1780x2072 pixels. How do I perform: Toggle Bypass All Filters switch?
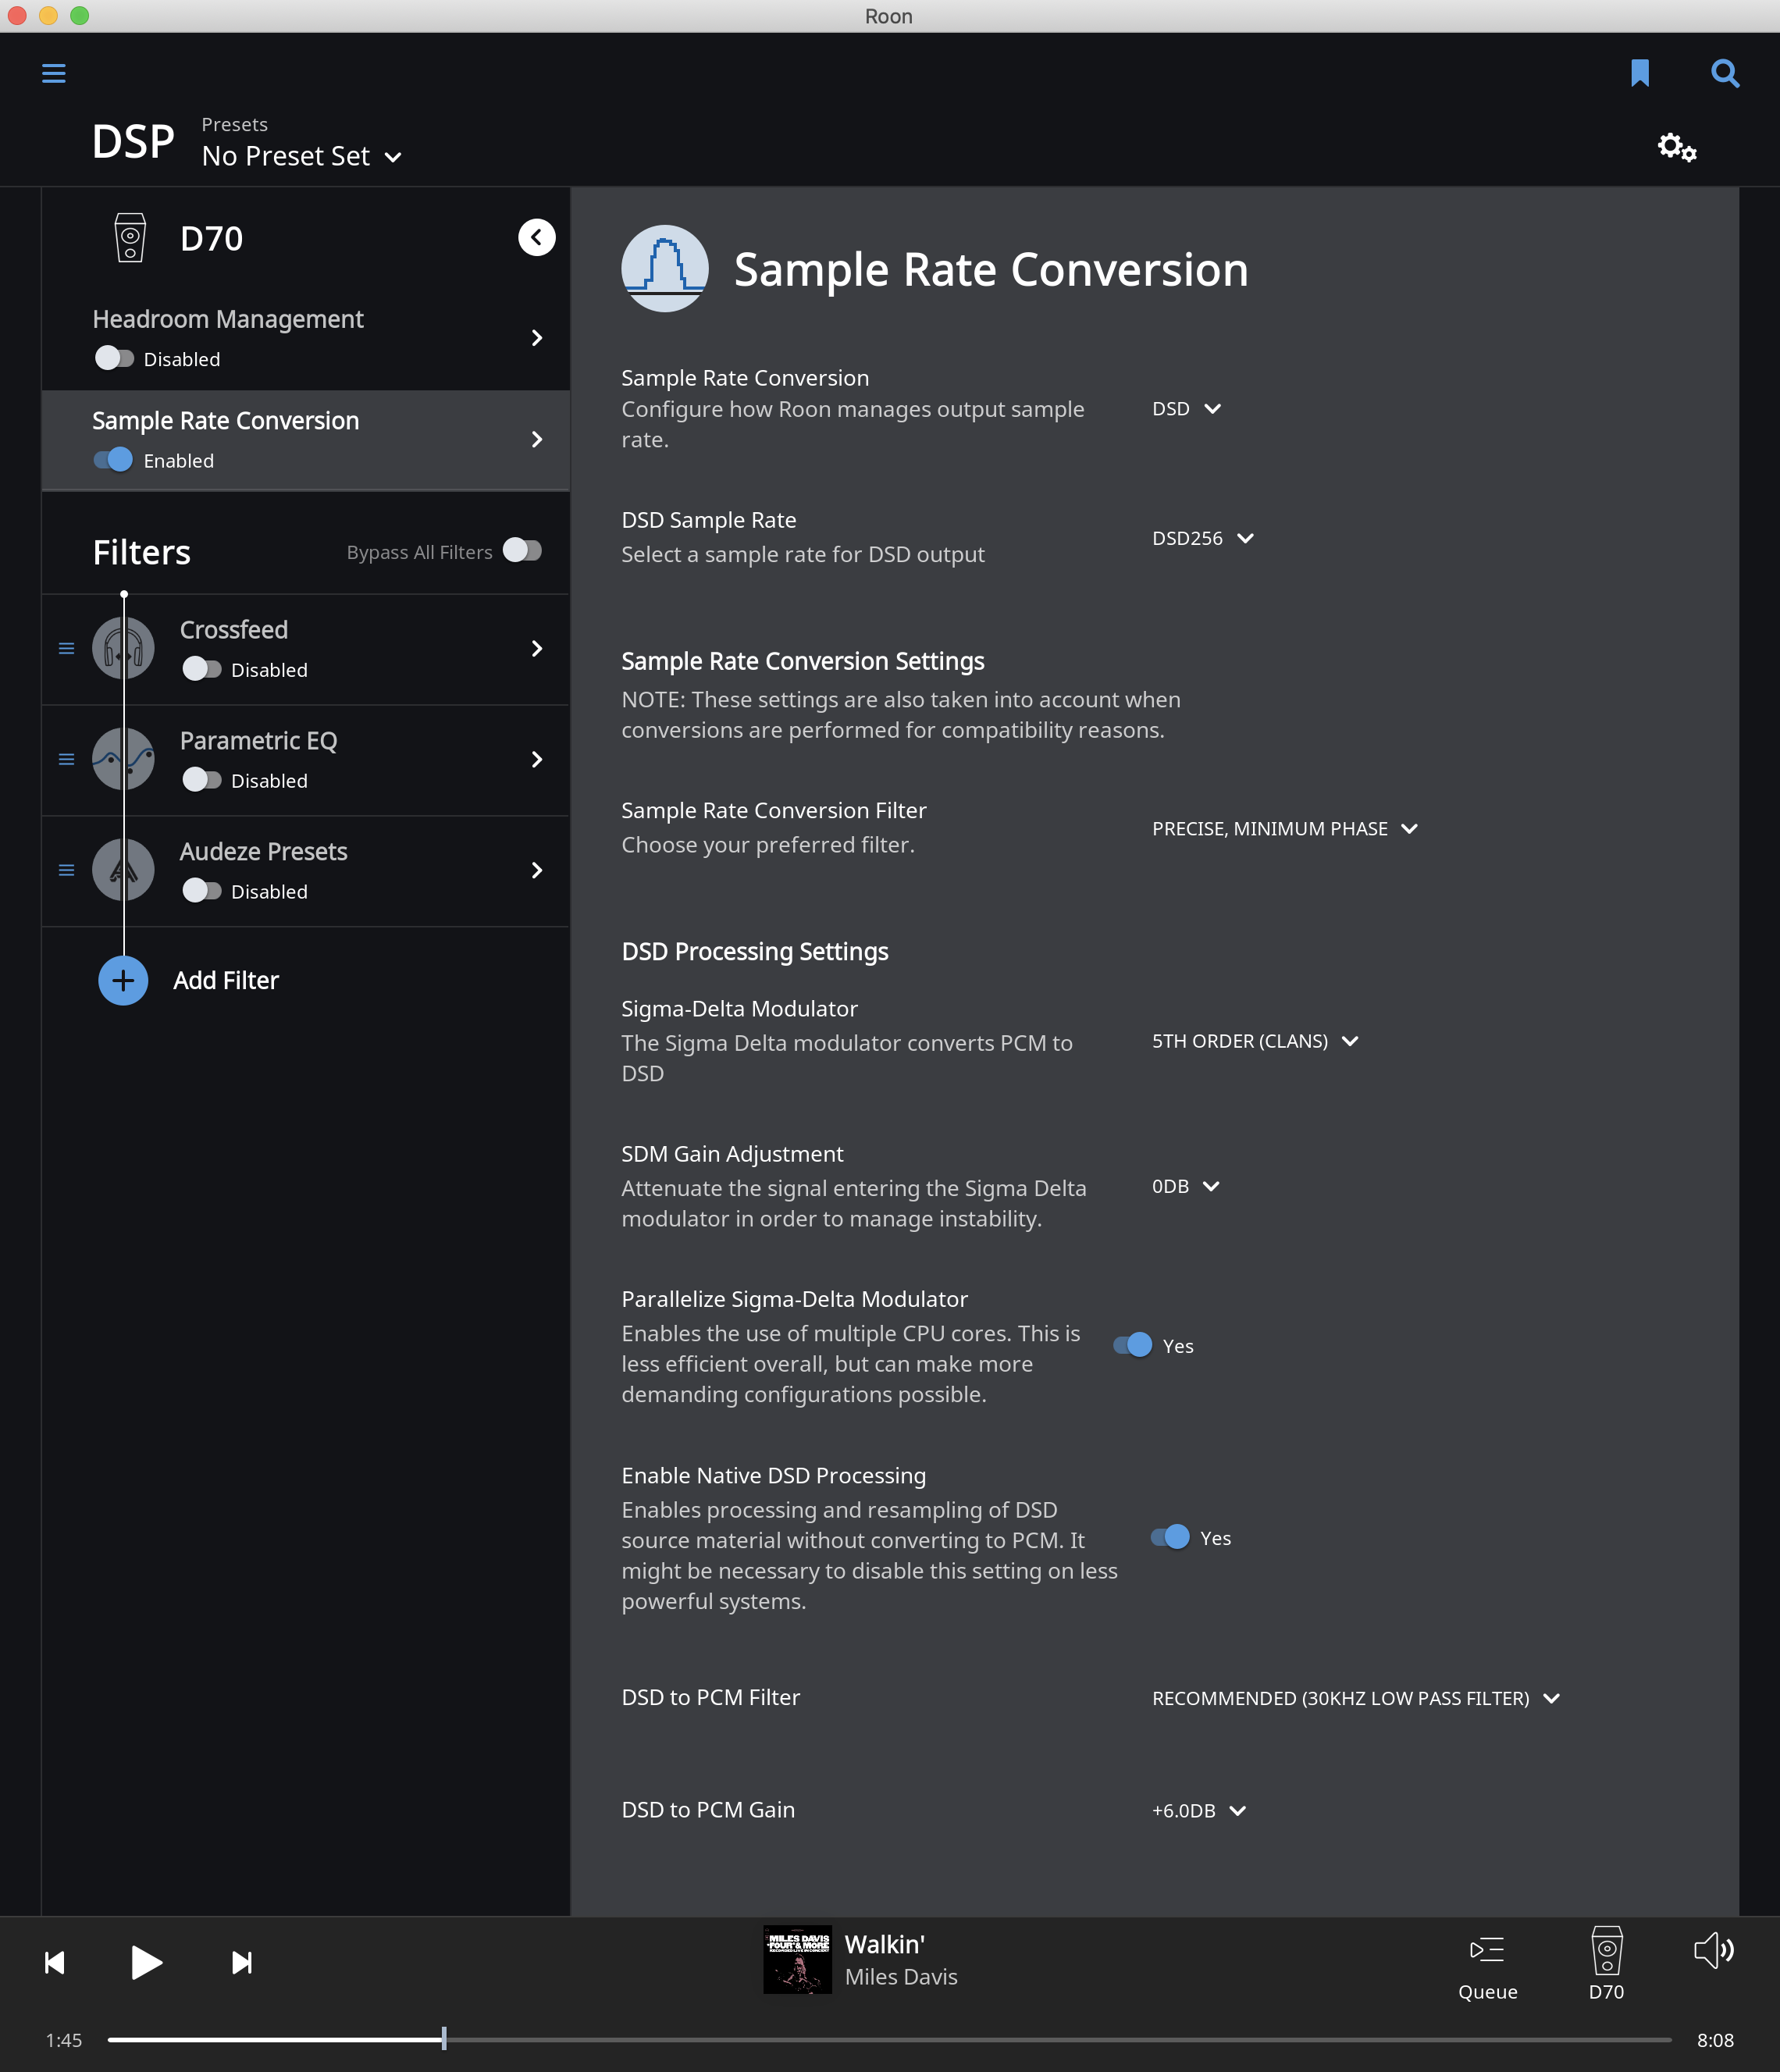click(522, 550)
